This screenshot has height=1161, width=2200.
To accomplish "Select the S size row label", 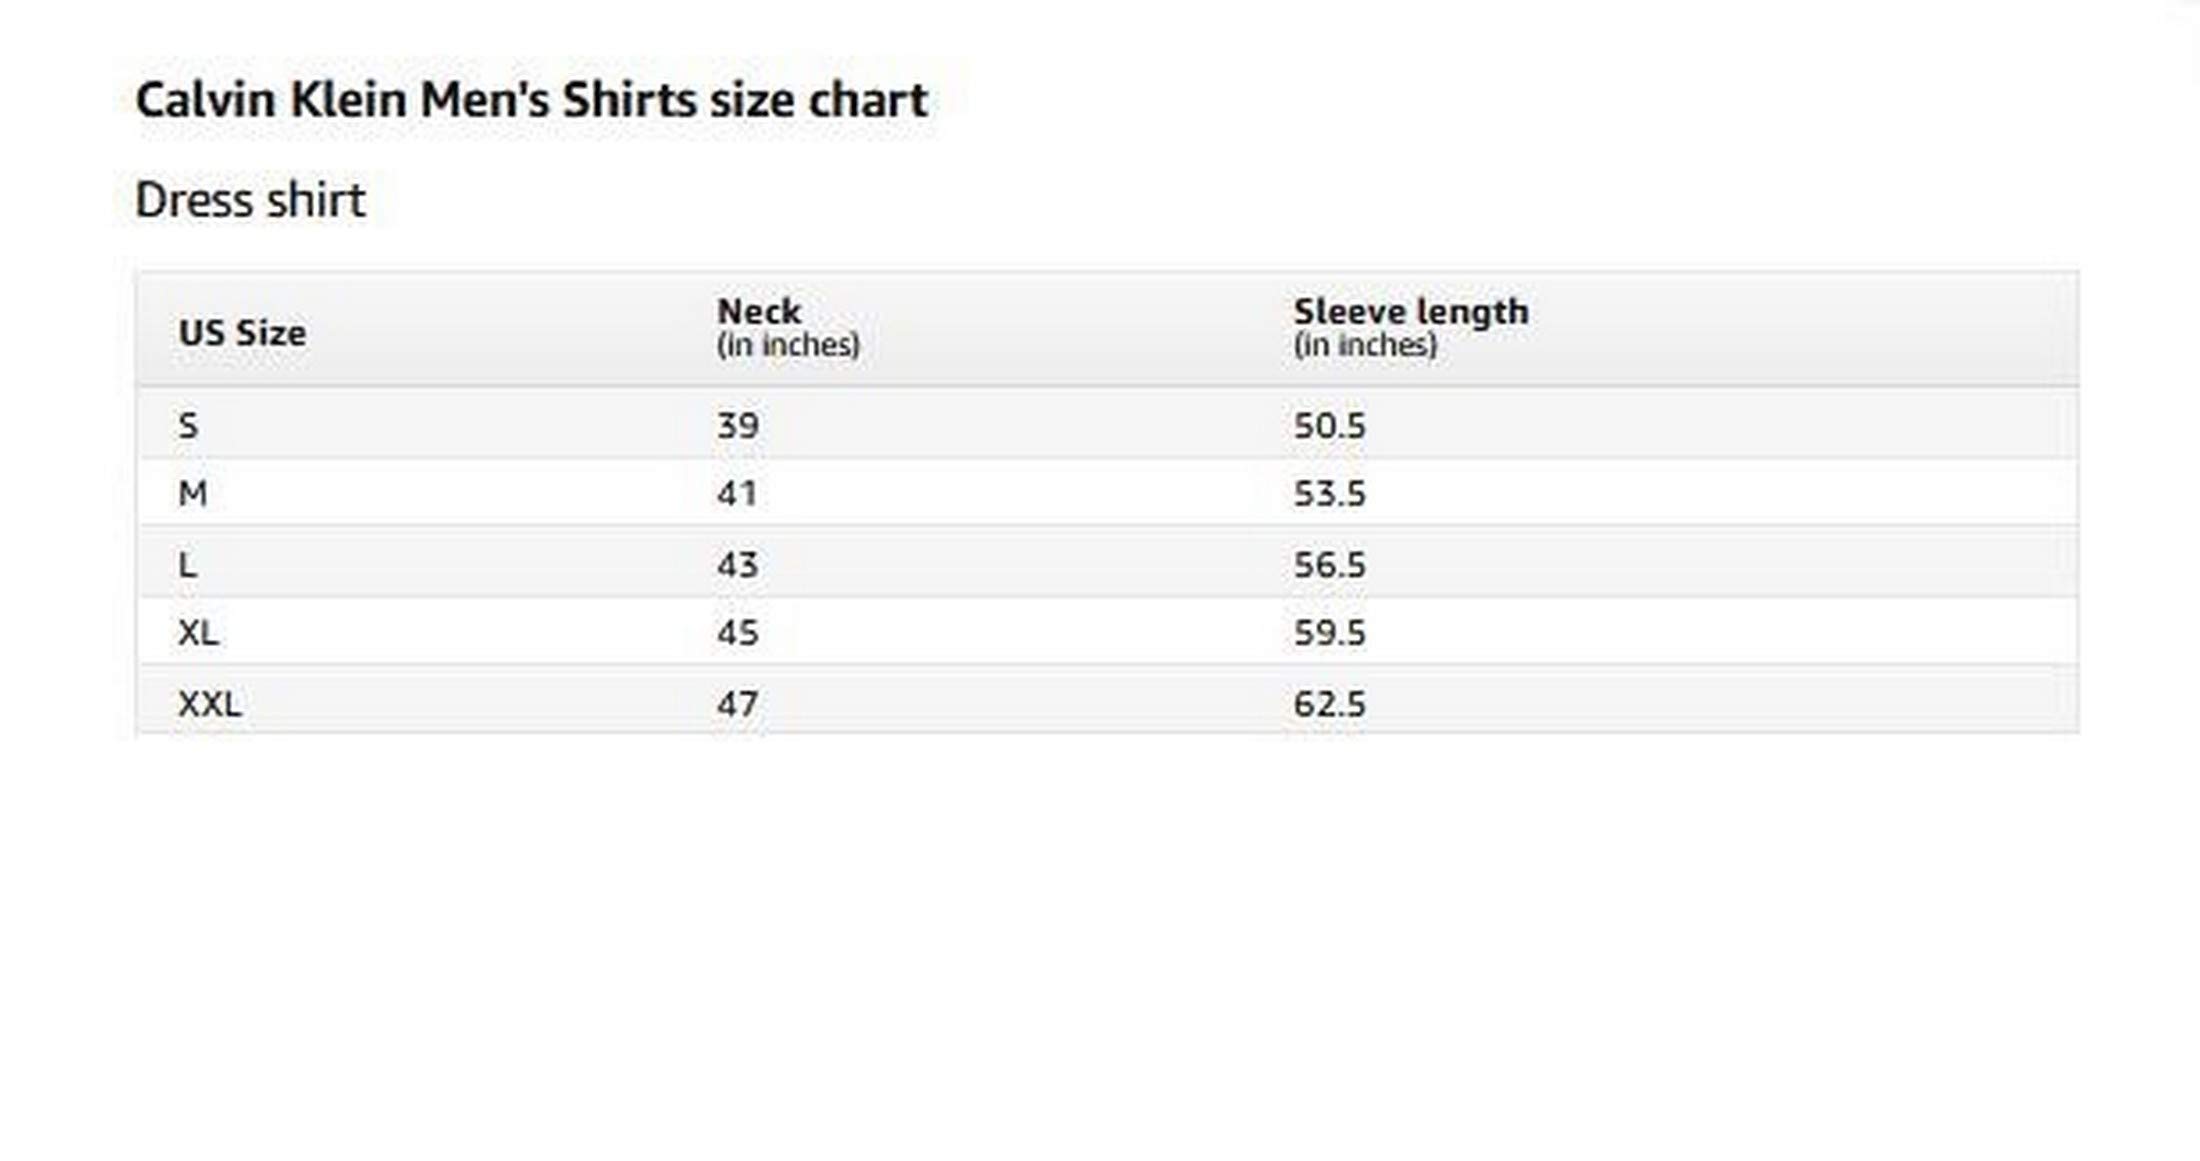I will click(x=188, y=426).
